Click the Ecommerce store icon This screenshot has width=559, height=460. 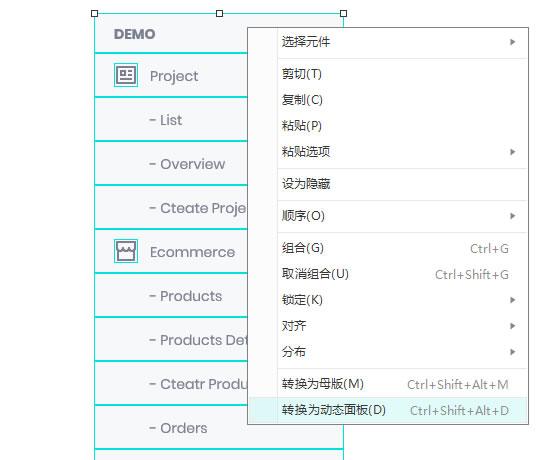click(126, 251)
